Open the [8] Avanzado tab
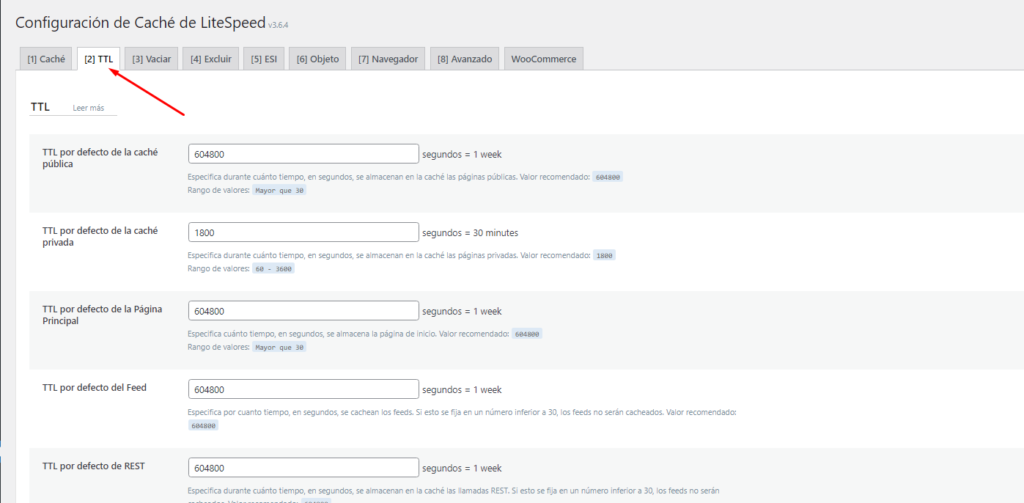This screenshot has height=503, width=1024. (x=465, y=59)
